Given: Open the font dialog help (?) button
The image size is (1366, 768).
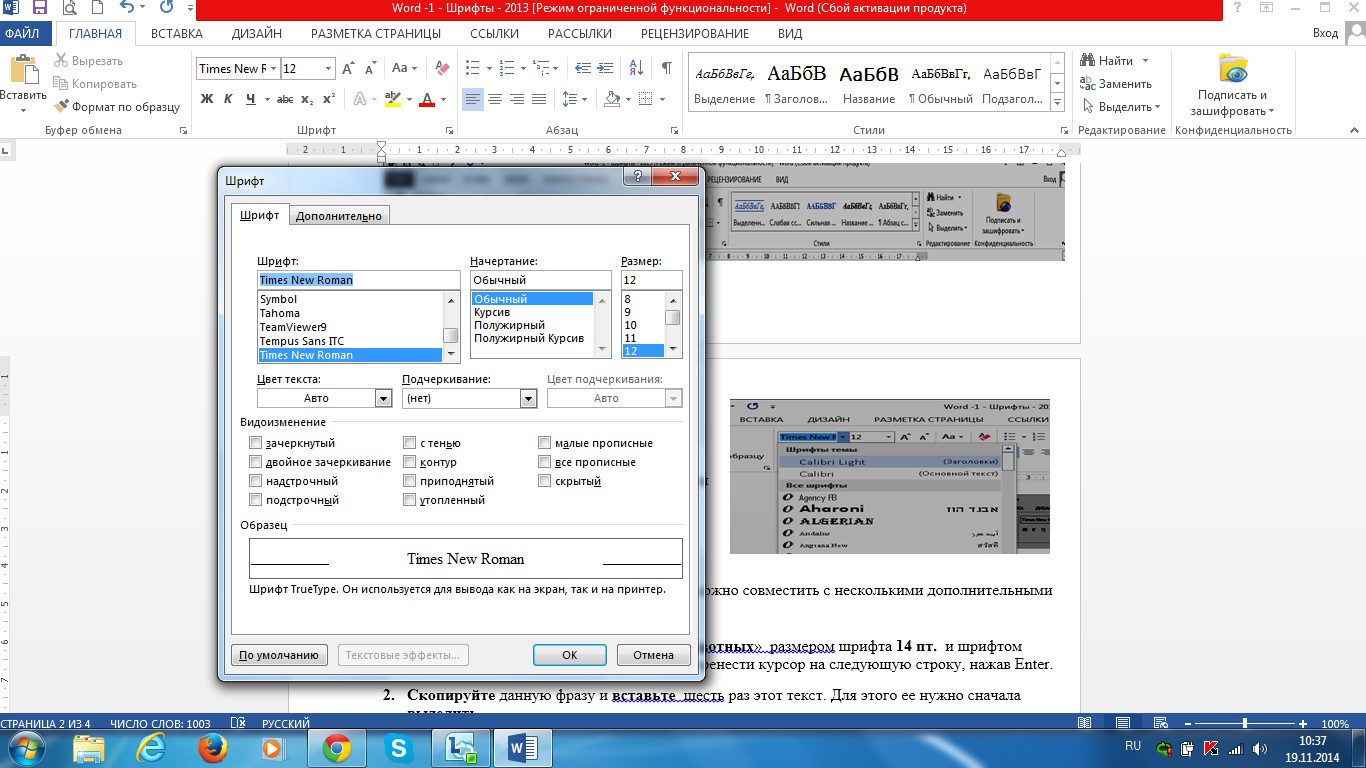Looking at the screenshot, I should coord(637,175).
